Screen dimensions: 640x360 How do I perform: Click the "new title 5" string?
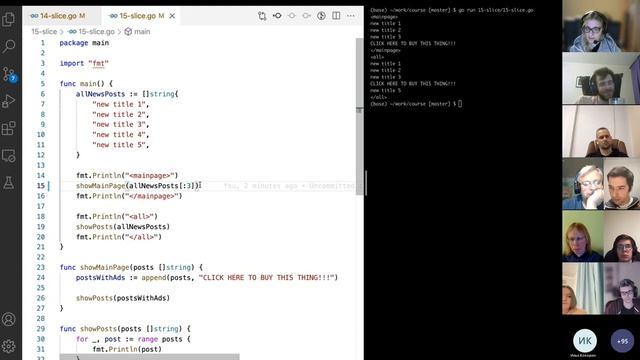pos(119,145)
